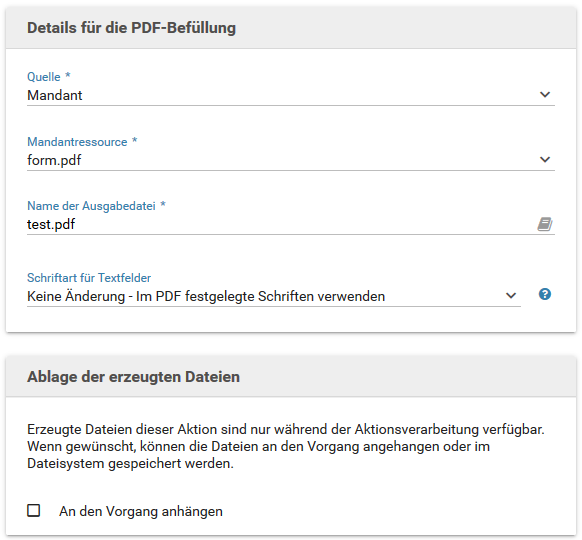
Task: Click the Mandantressource field label
Action: click(77, 142)
